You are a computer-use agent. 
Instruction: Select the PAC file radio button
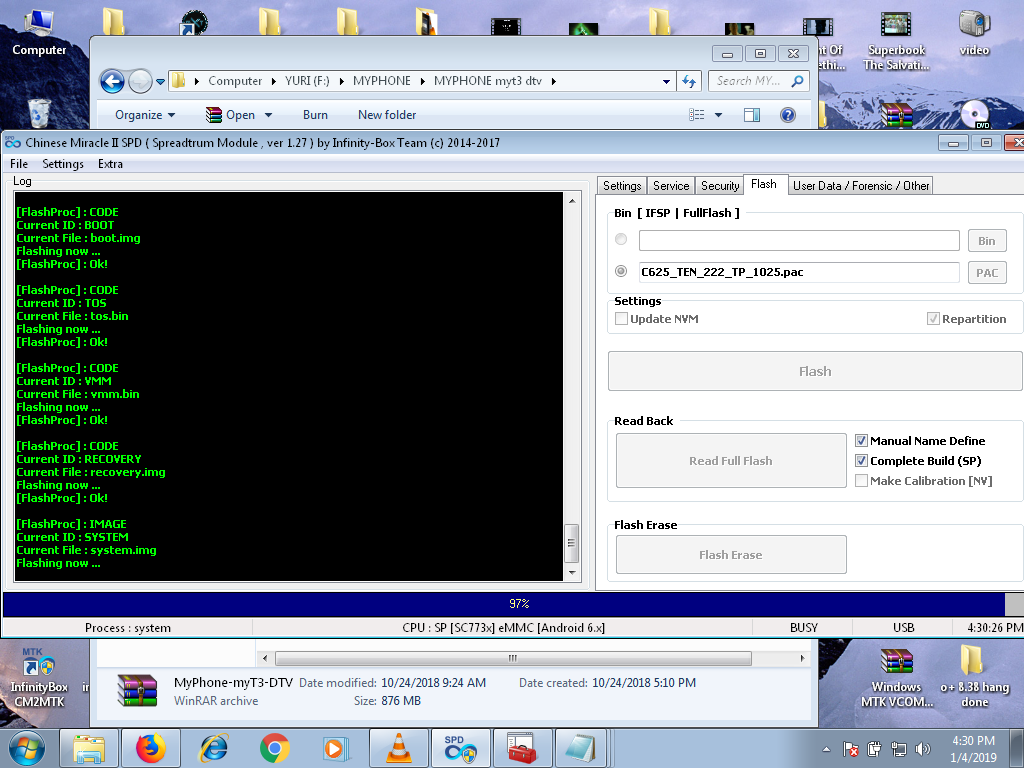[621, 270]
